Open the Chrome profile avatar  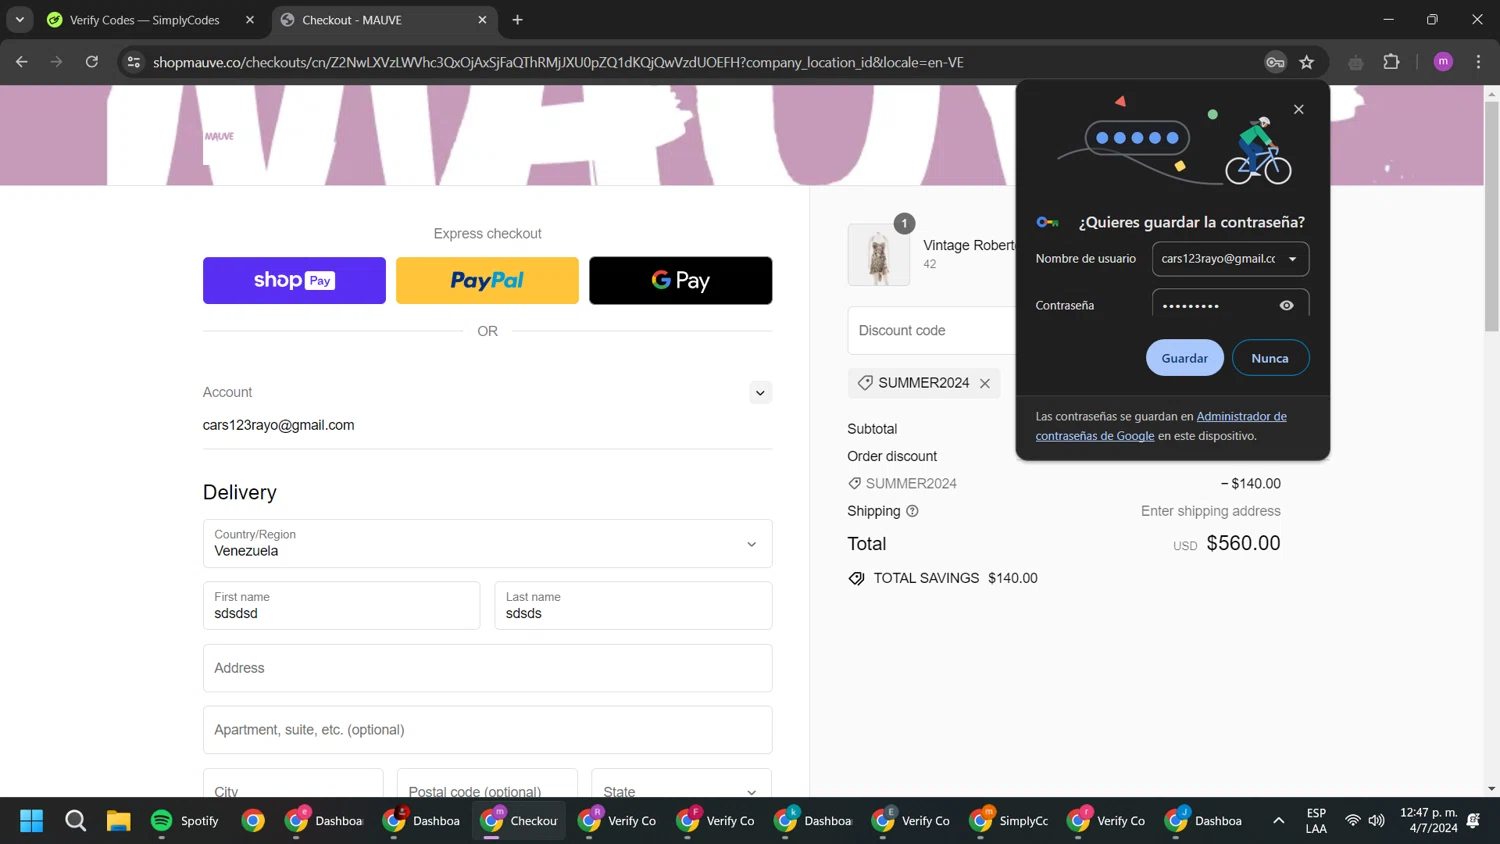click(1443, 62)
